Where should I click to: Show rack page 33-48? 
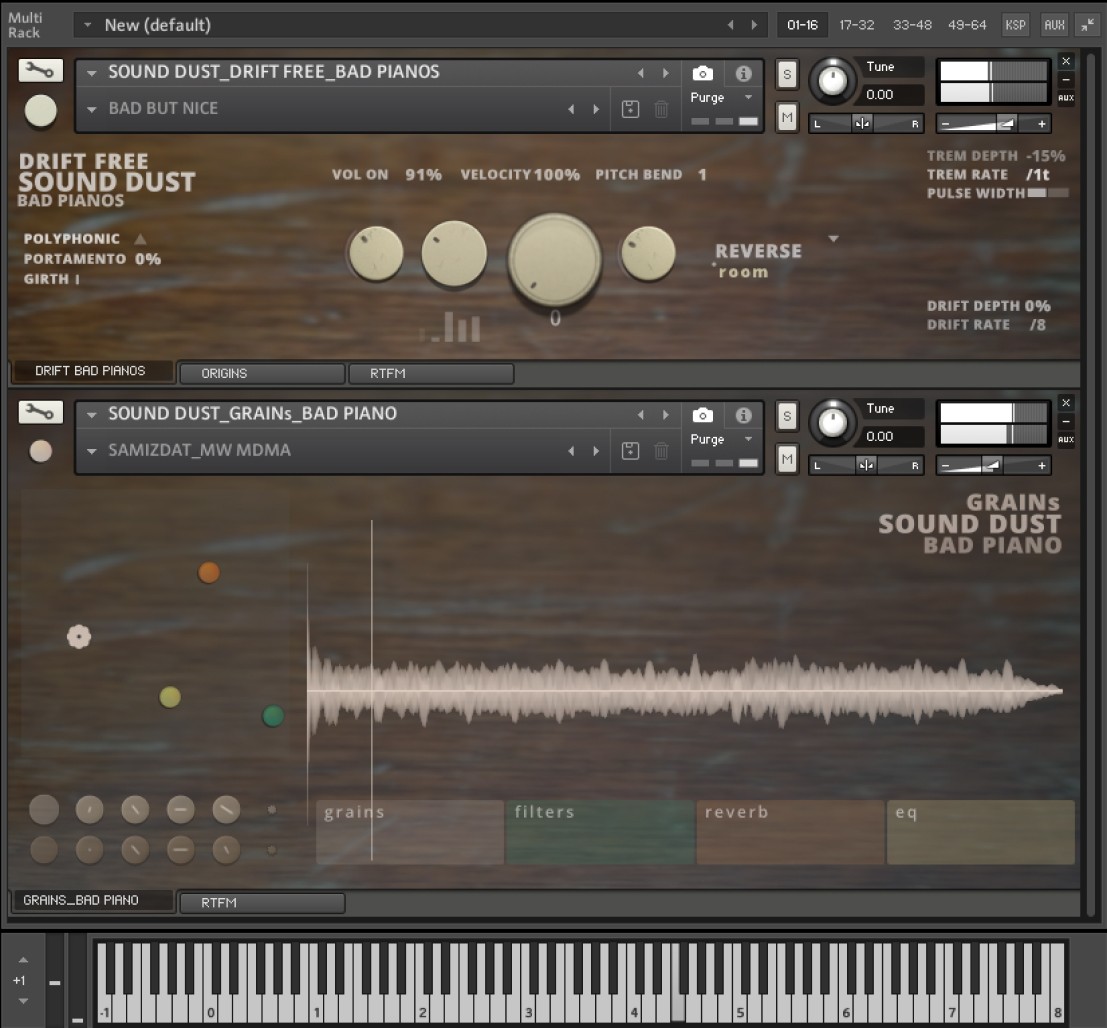pos(912,25)
